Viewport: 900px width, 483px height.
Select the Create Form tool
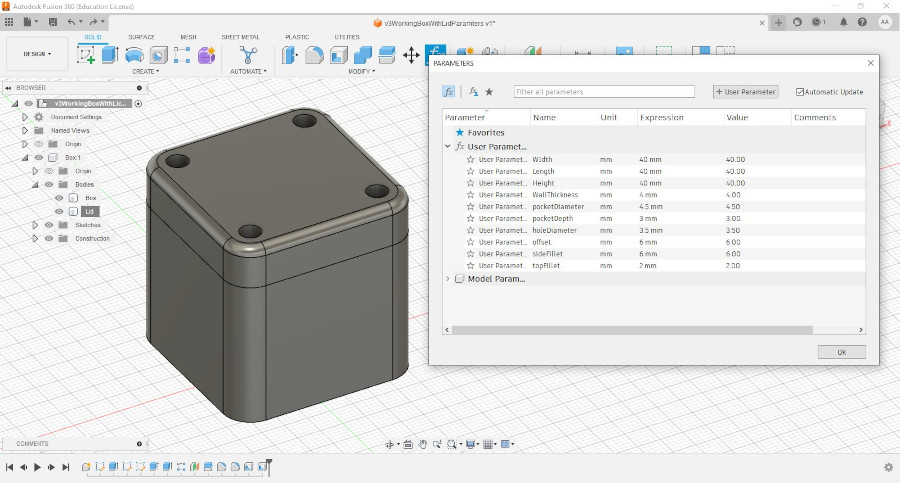point(206,55)
